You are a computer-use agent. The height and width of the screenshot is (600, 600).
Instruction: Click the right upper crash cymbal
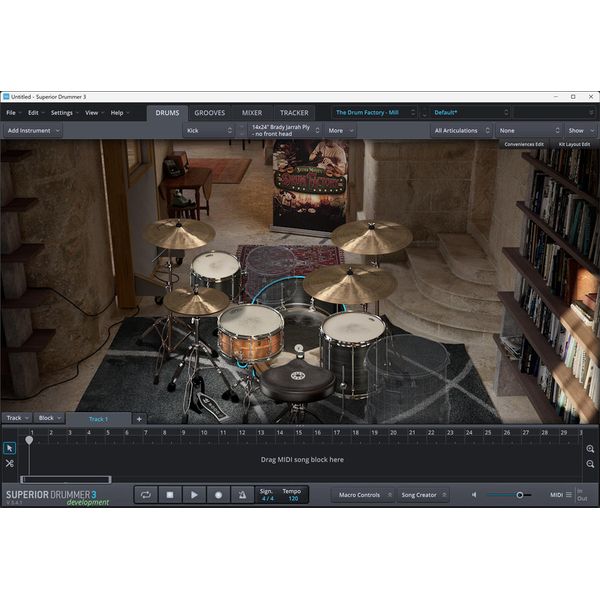[371, 237]
